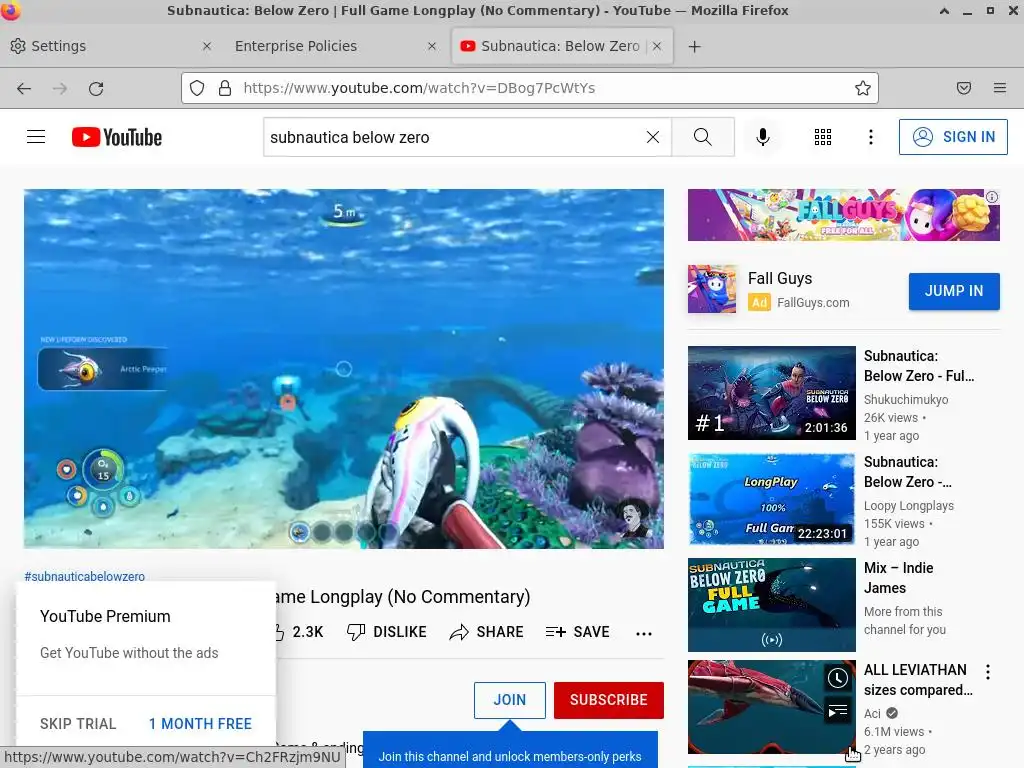1024x768 pixels.
Task: Share the video
Action: (x=487, y=632)
